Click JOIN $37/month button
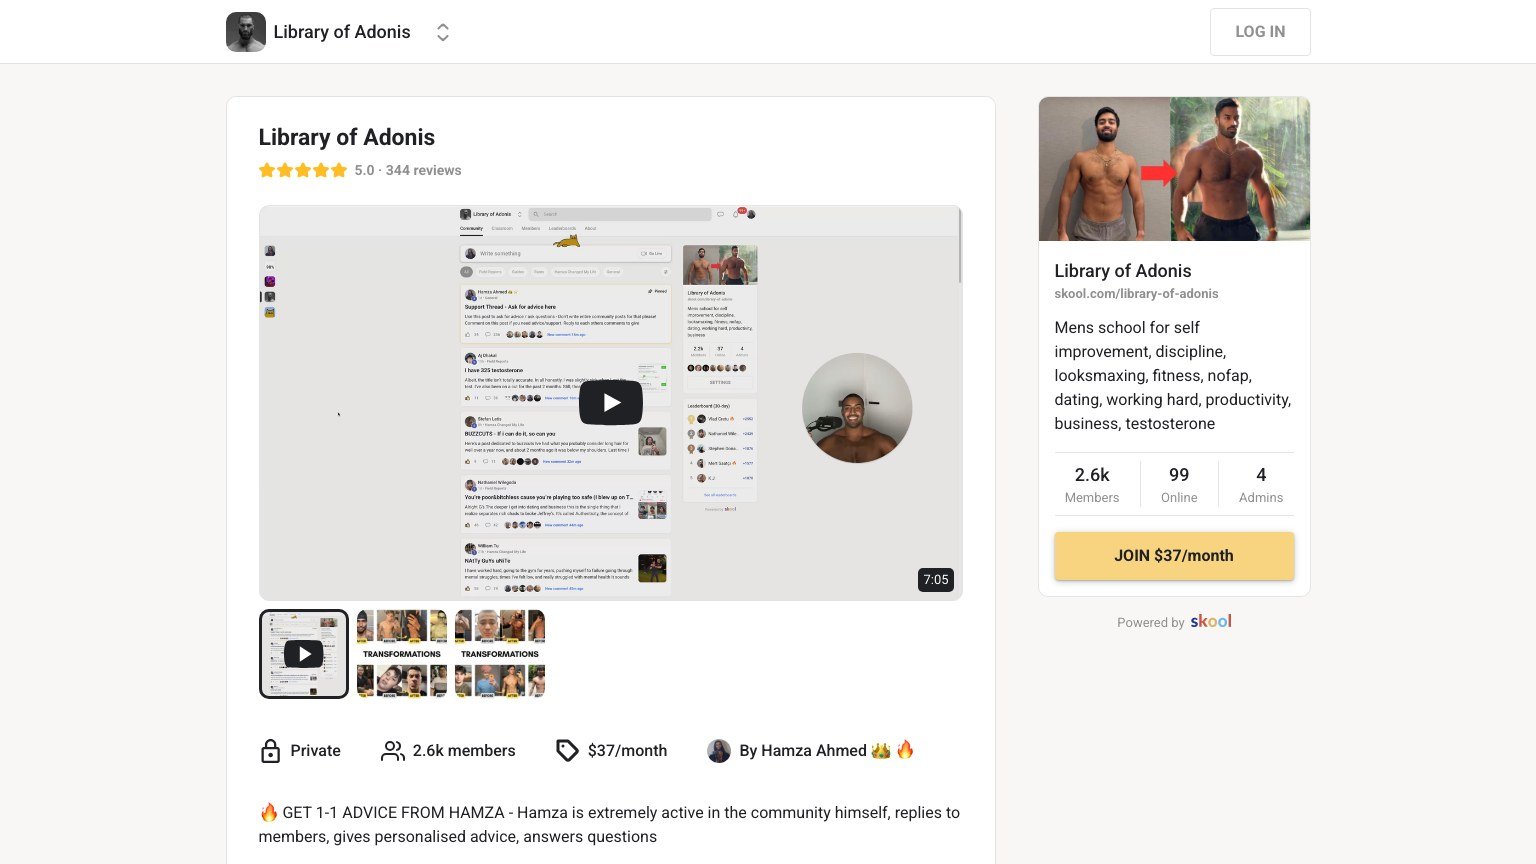 click(x=1174, y=556)
